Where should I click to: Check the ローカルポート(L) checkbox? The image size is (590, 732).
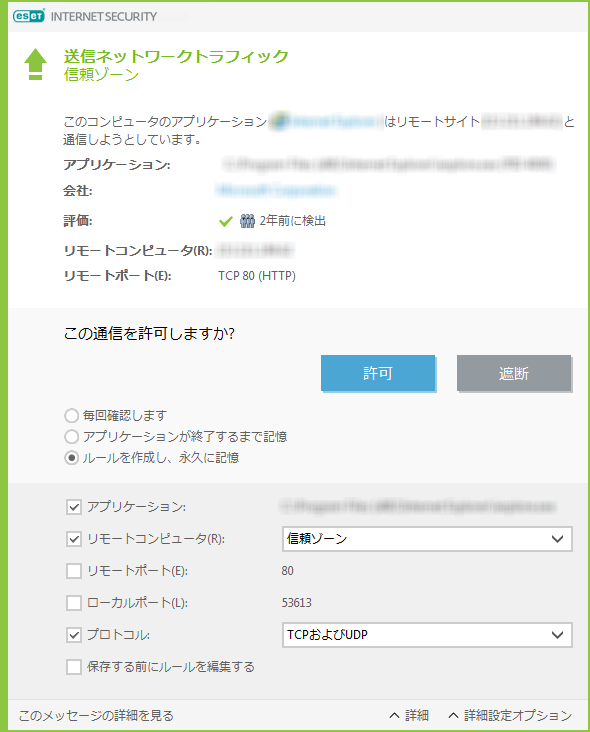[x=74, y=603]
